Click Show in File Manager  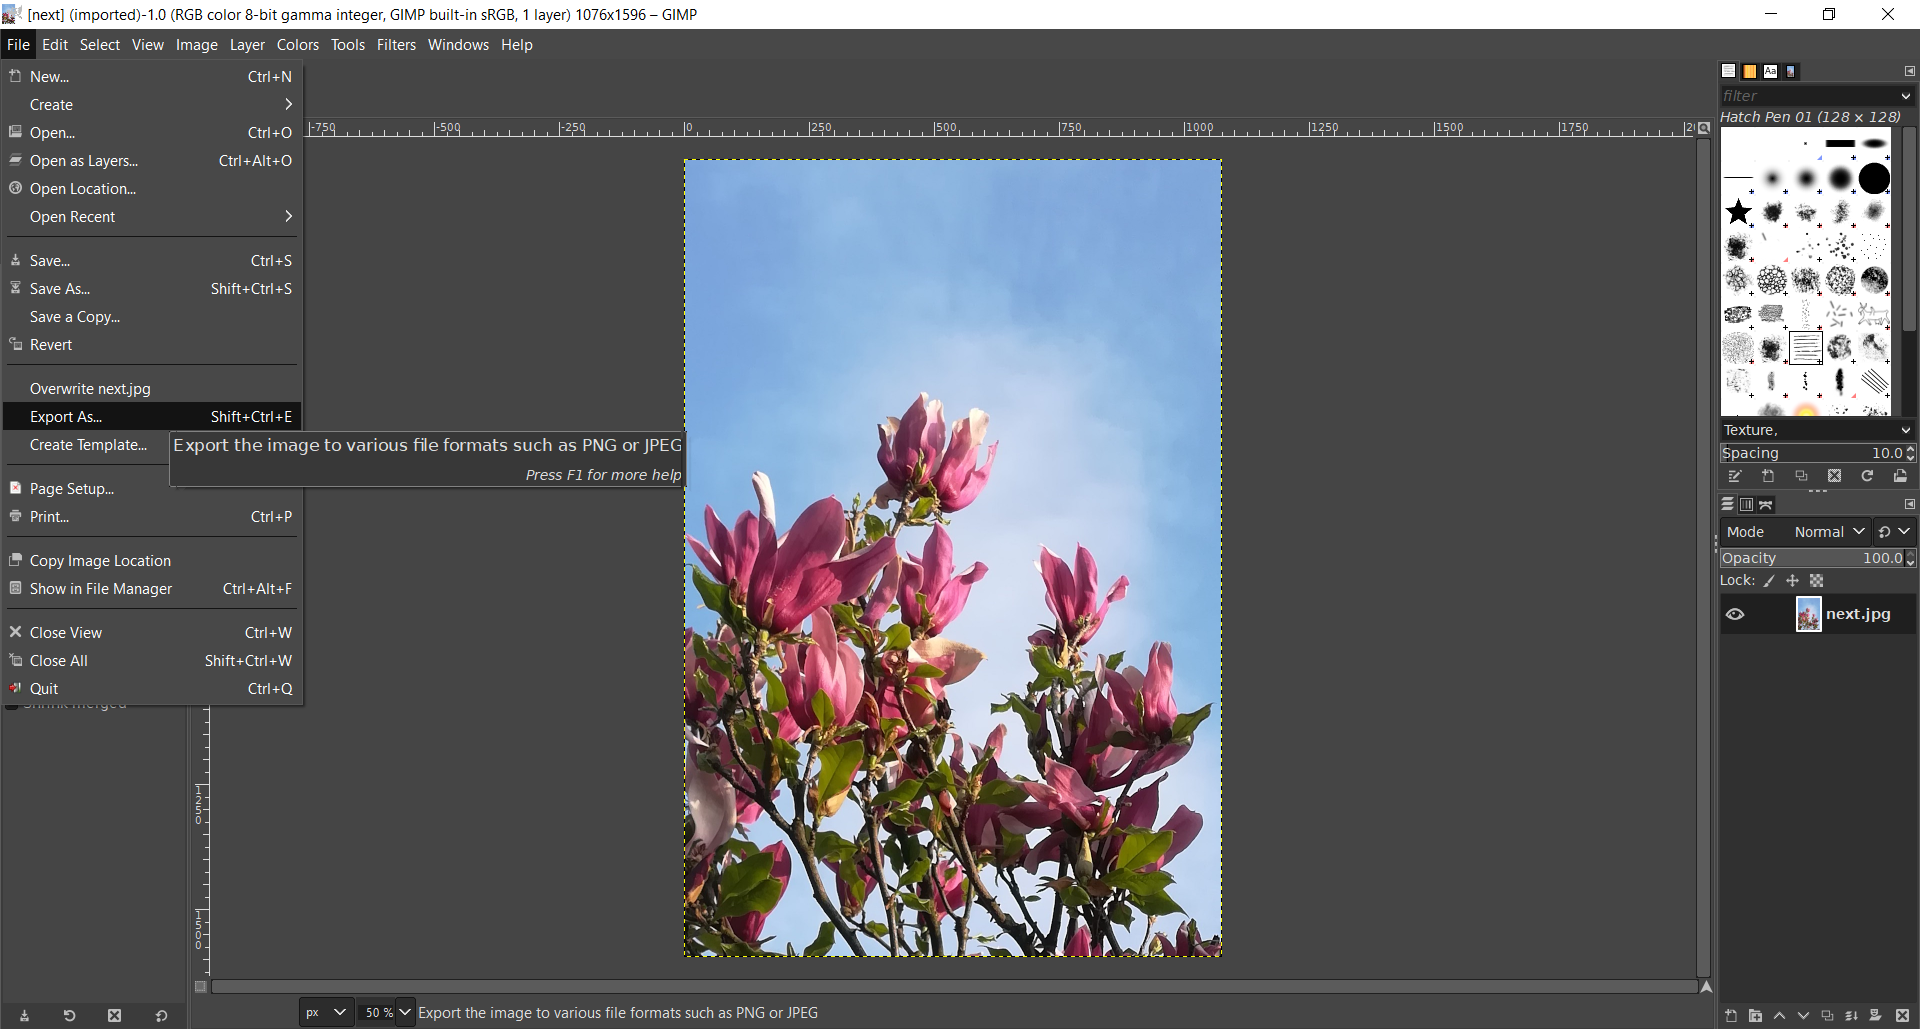point(101,589)
